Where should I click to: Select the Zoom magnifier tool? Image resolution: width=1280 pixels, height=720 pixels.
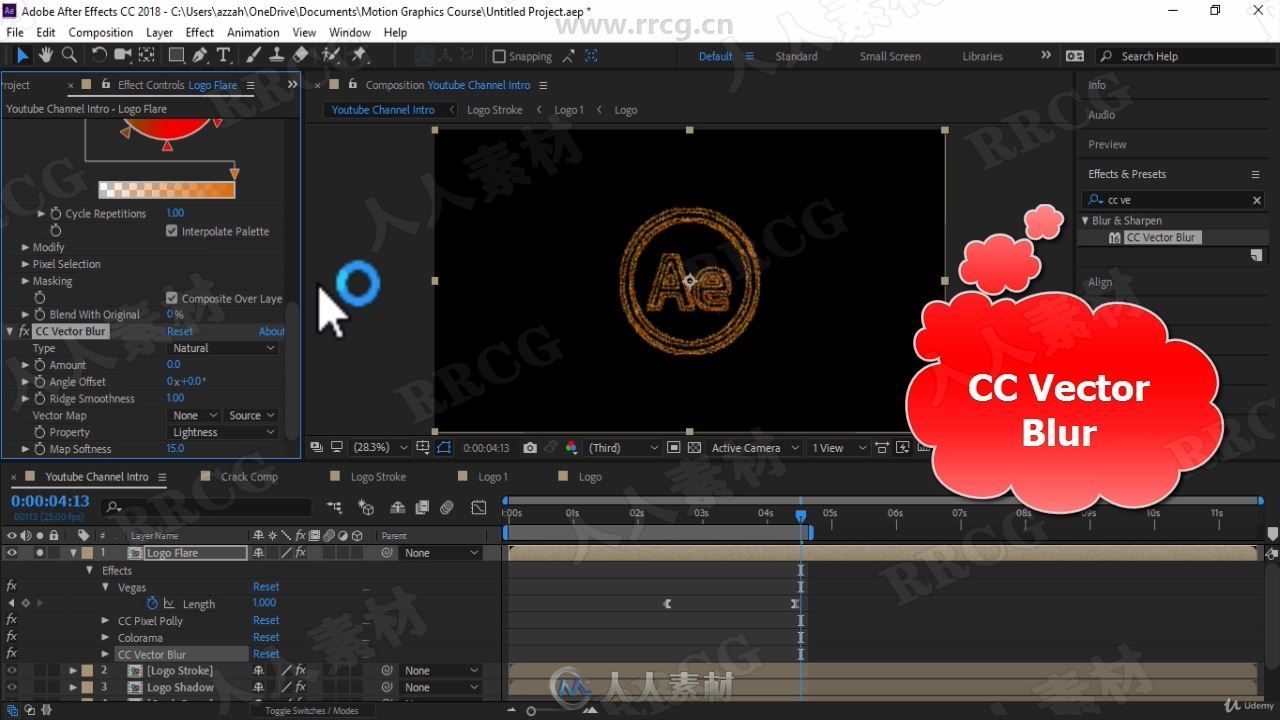(69, 56)
